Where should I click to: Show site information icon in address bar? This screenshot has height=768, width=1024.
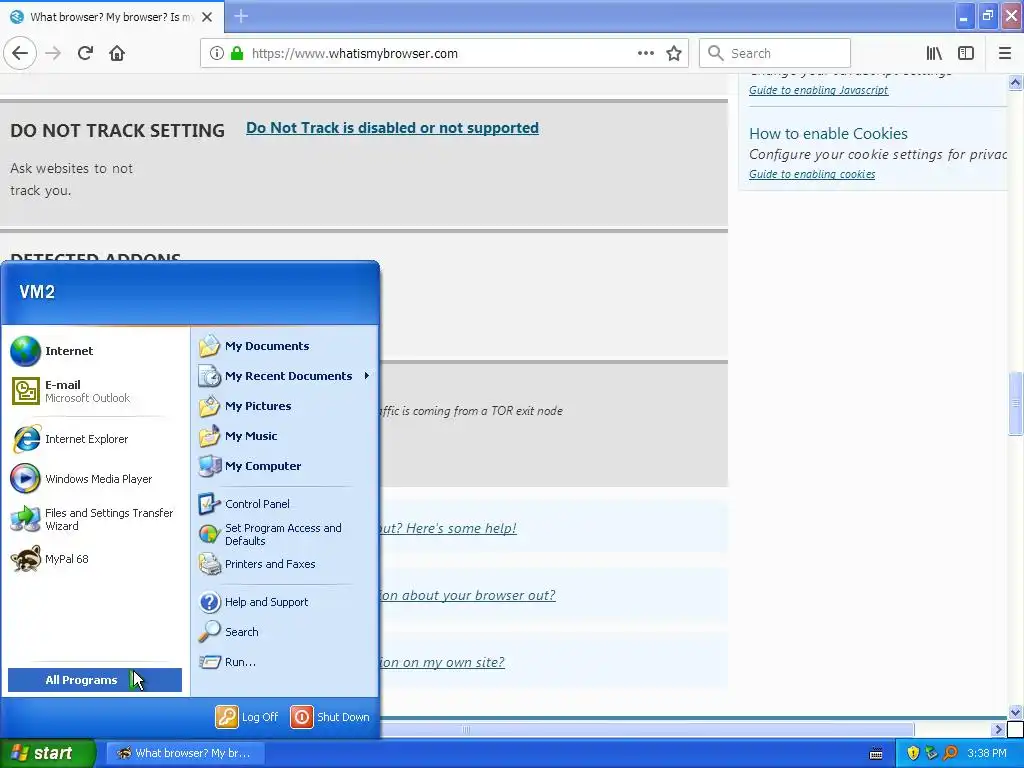(216, 53)
